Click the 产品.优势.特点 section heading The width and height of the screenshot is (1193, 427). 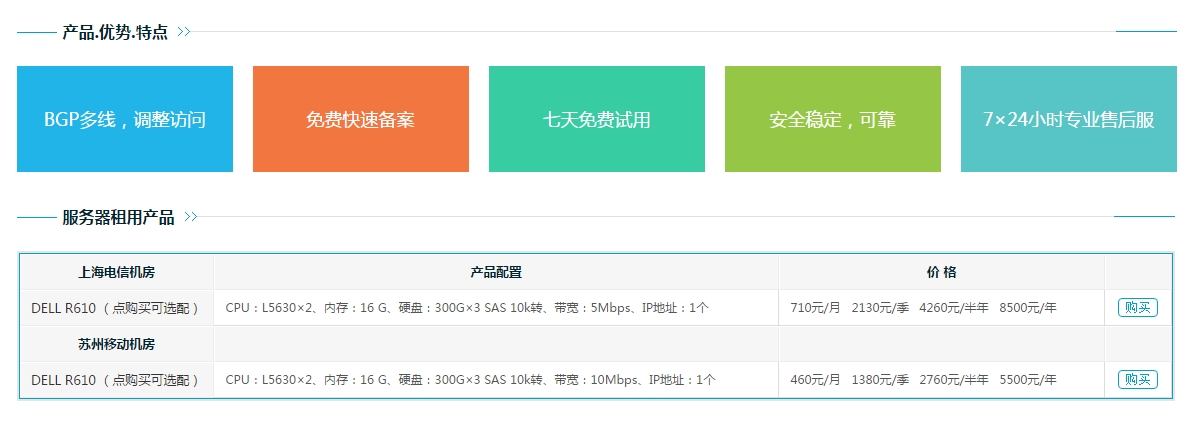(115, 32)
